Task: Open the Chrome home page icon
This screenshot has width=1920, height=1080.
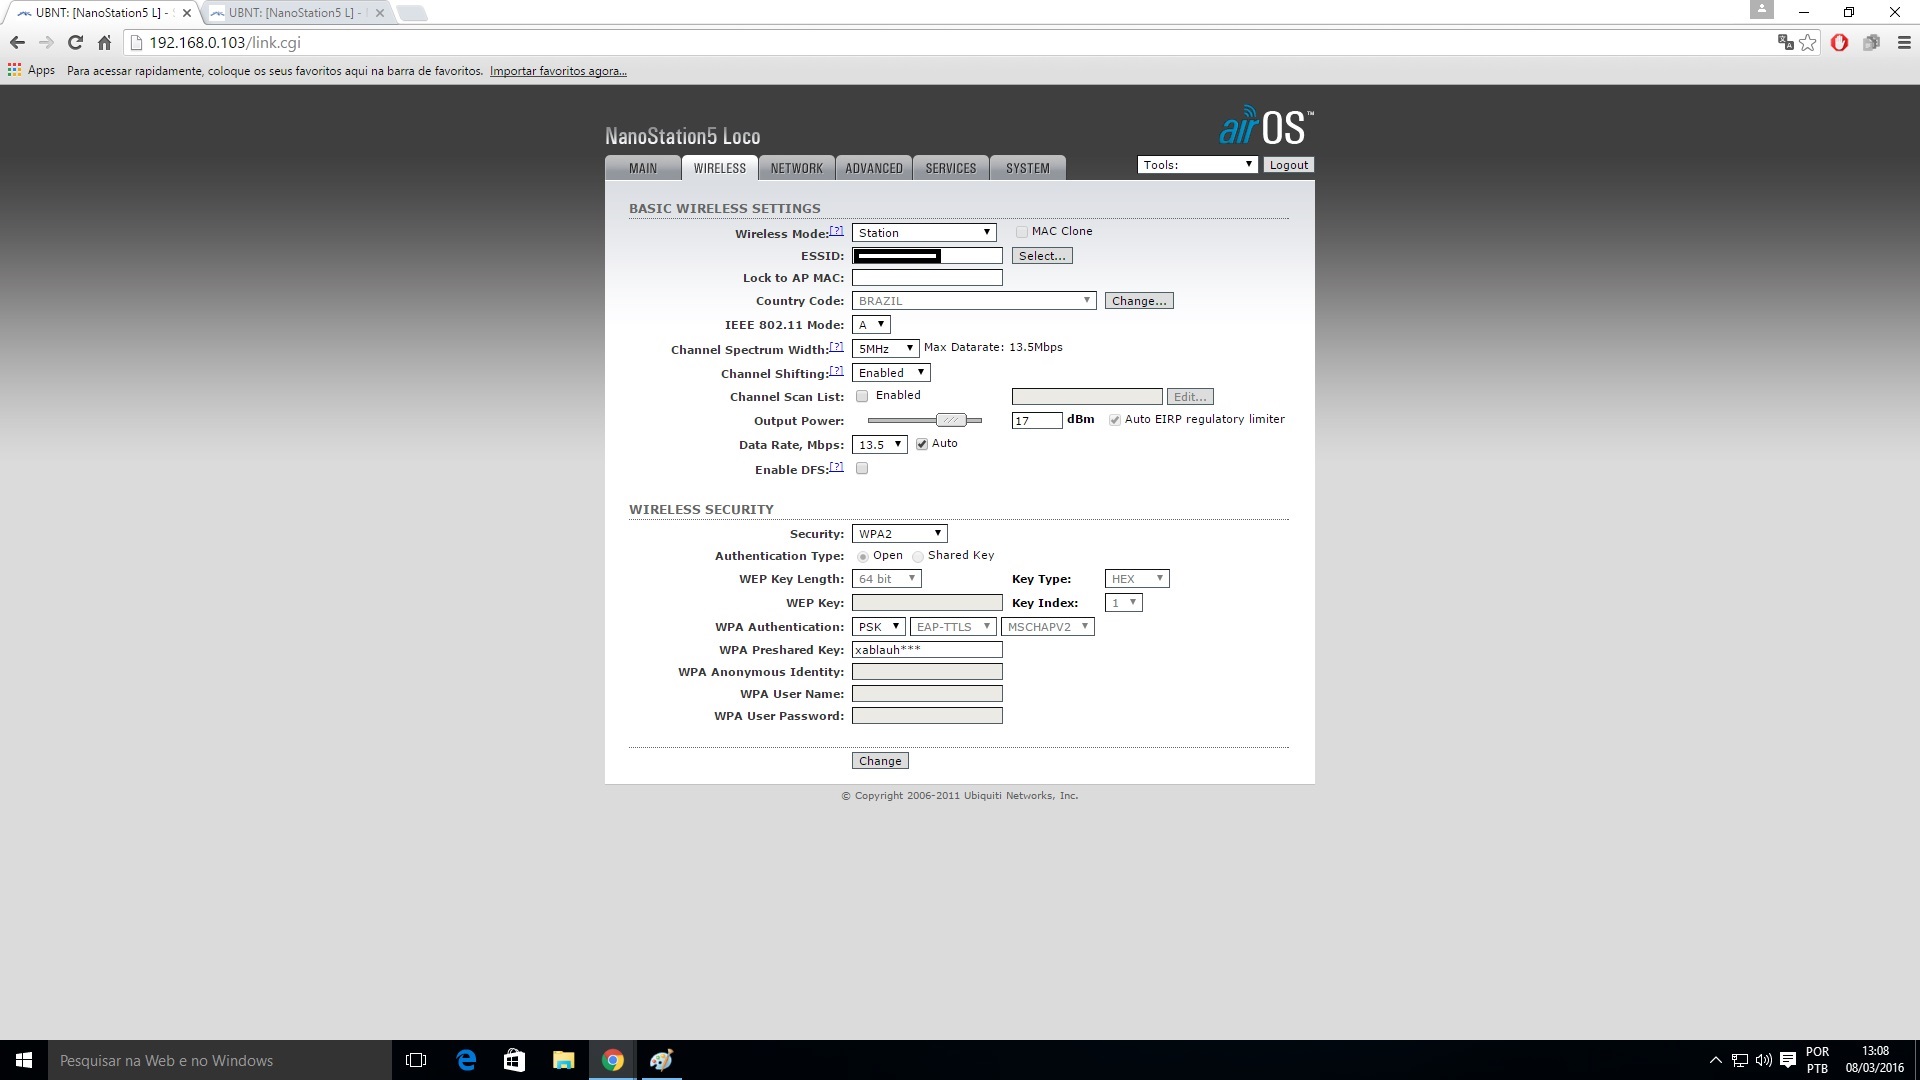Action: [104, 42]
